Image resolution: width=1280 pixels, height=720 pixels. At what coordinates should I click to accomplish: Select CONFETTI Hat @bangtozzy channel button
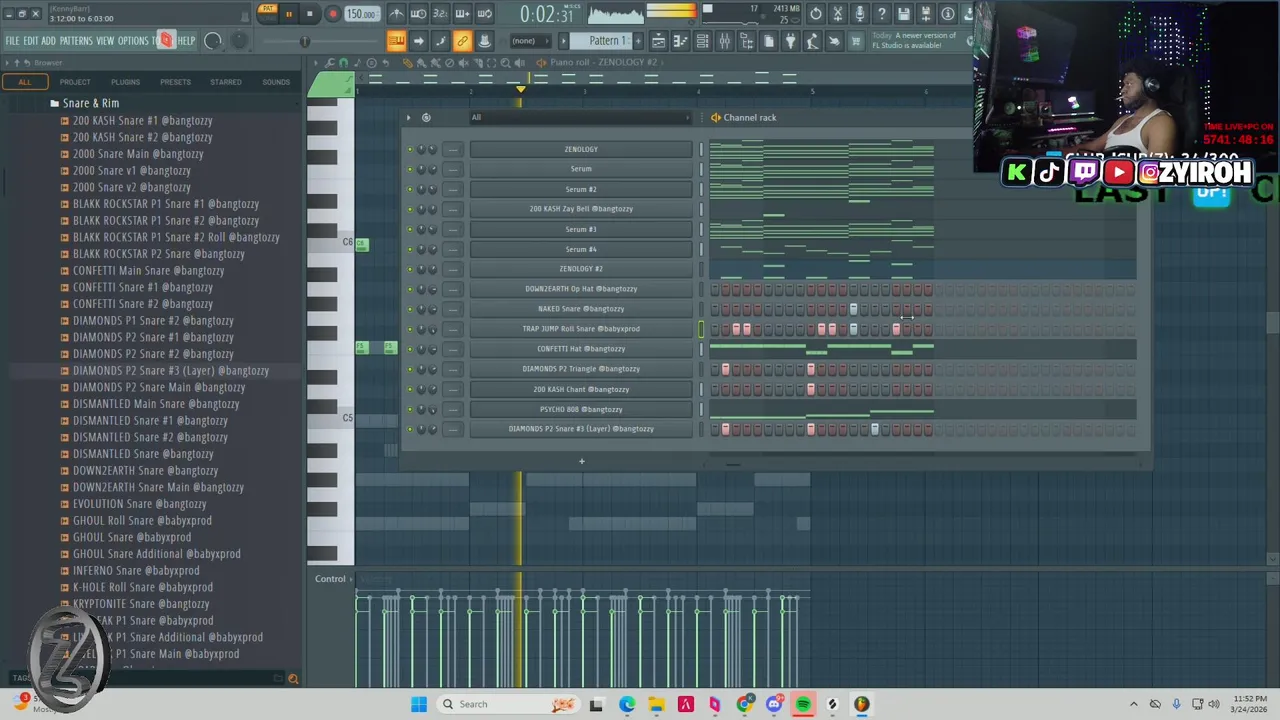(x=581, y=349)
